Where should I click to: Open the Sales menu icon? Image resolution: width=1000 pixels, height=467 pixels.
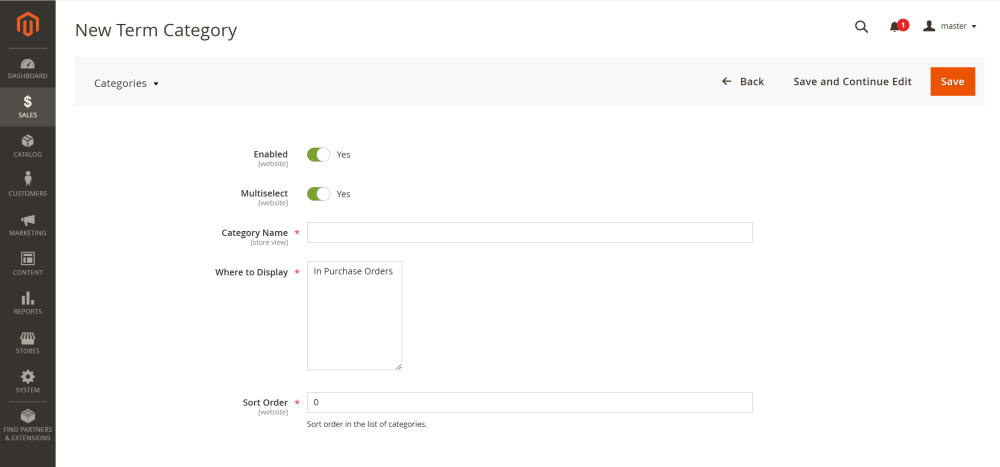27,101
